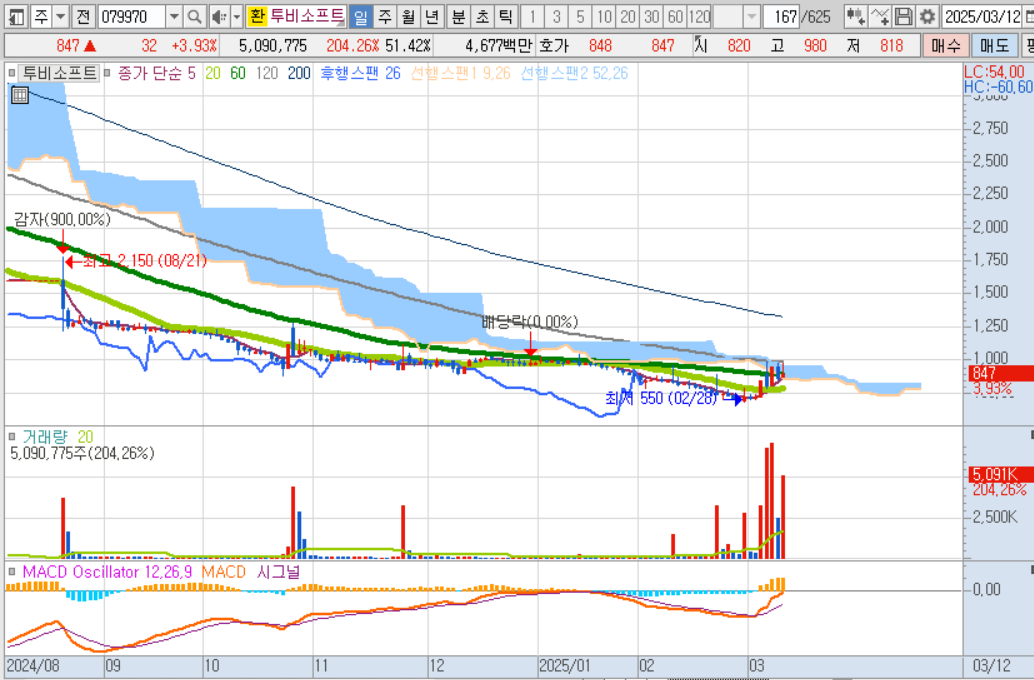This screenshot has width=1034, height=680.
Task: Switch to the 년 yearly chart period
Action: pyautogui.click(x=432, y=16)
